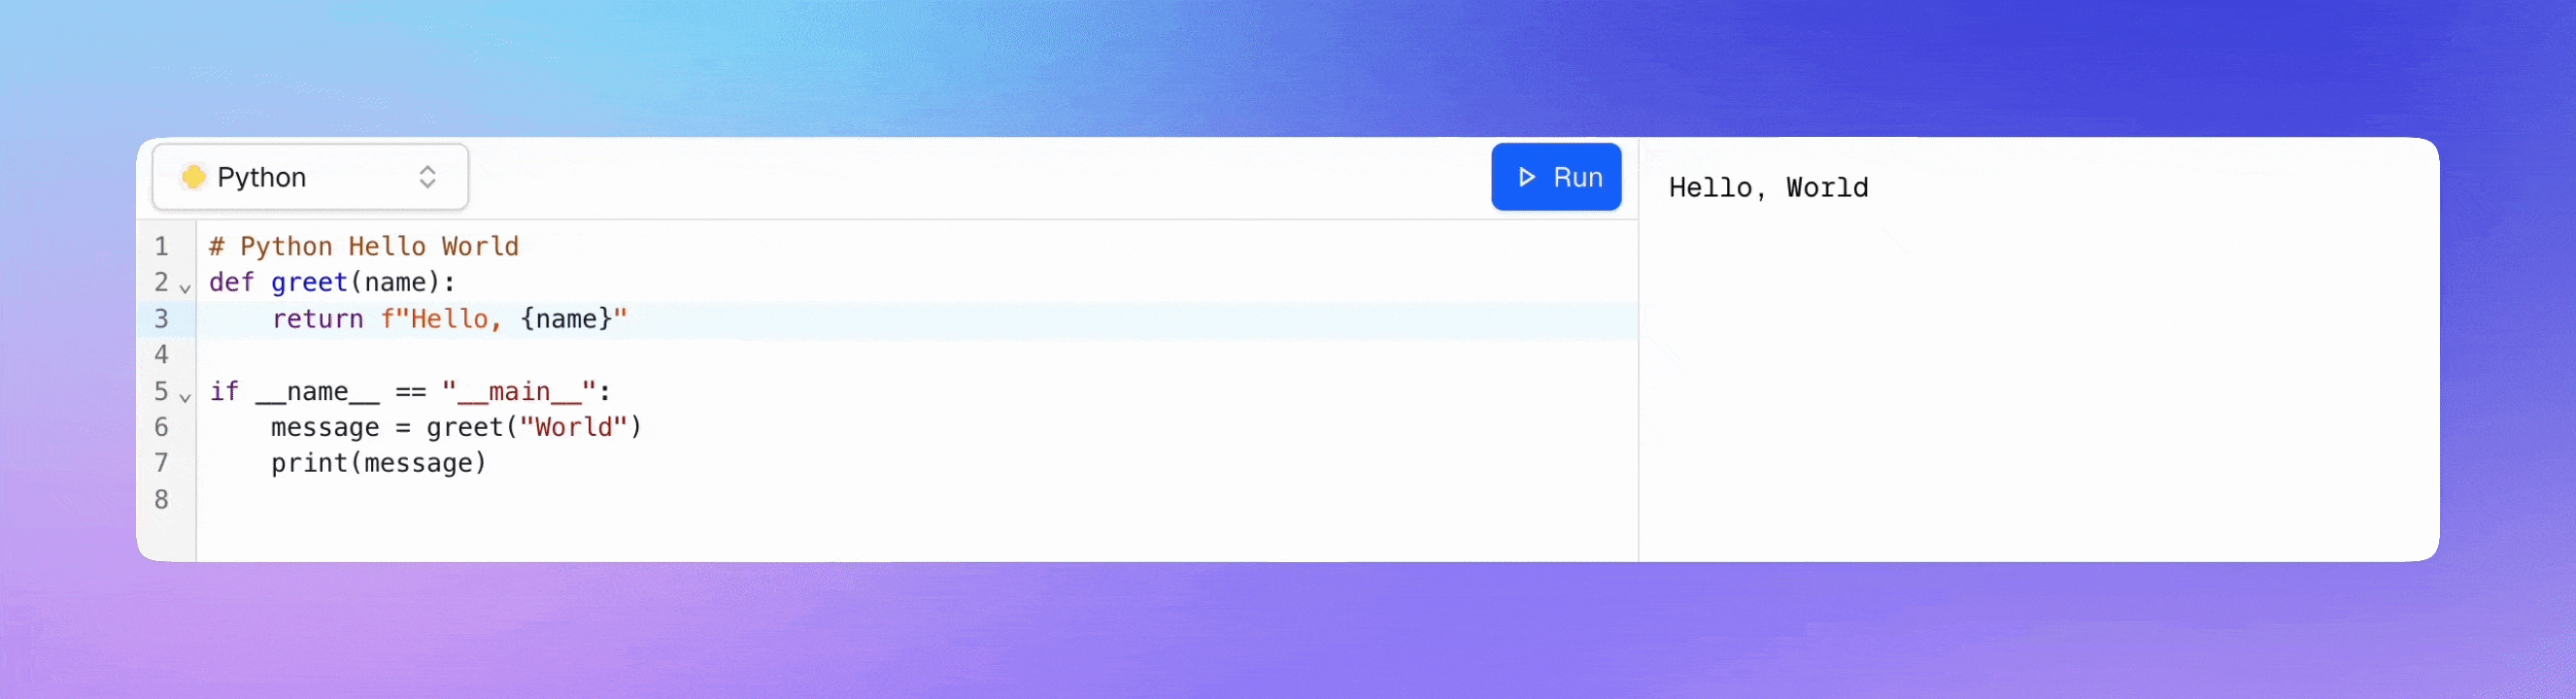Click the play triangle icon on Run

(x=1527, y=177)
